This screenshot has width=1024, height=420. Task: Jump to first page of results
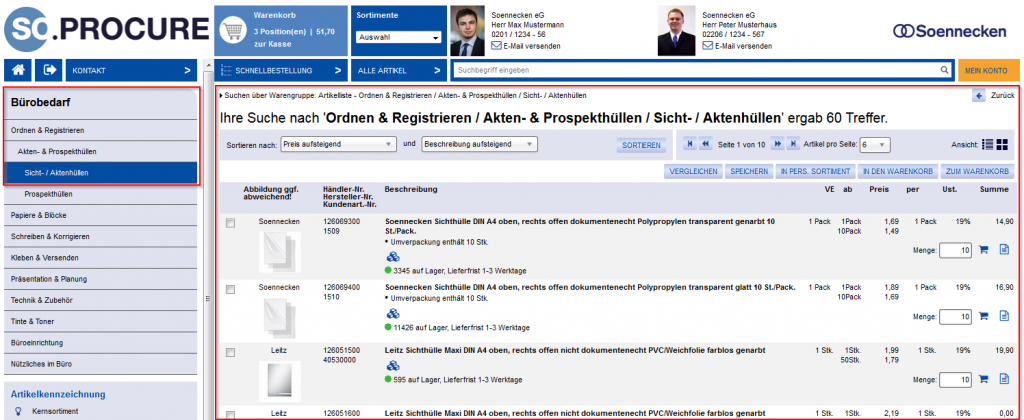690,143
